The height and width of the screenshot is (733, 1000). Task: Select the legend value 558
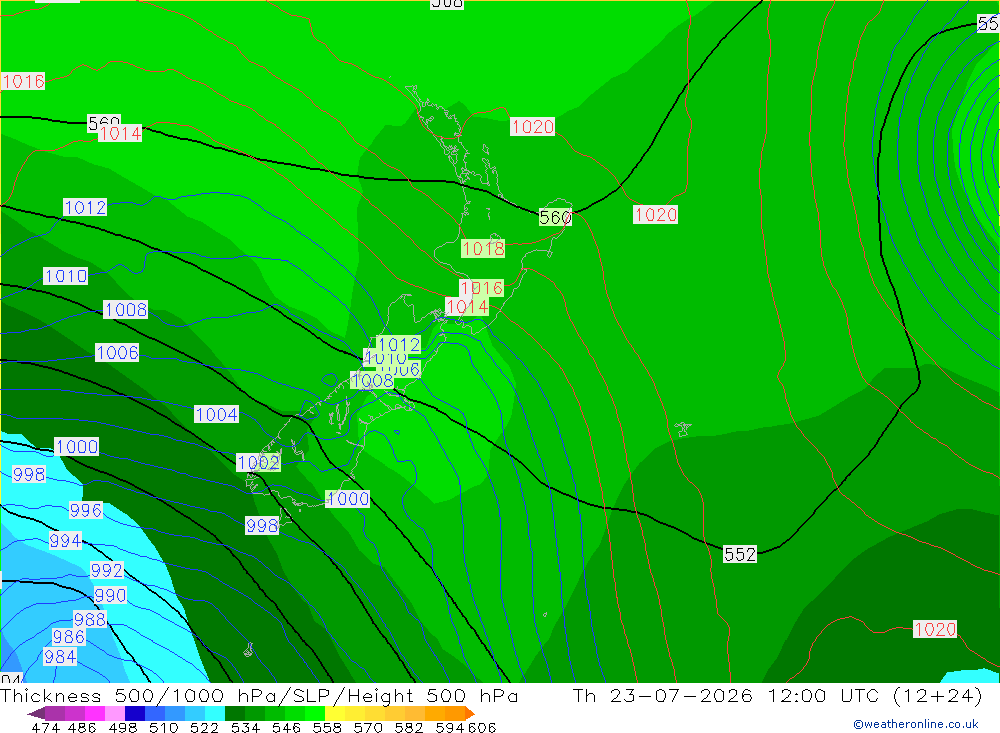(x=327, y=727)
